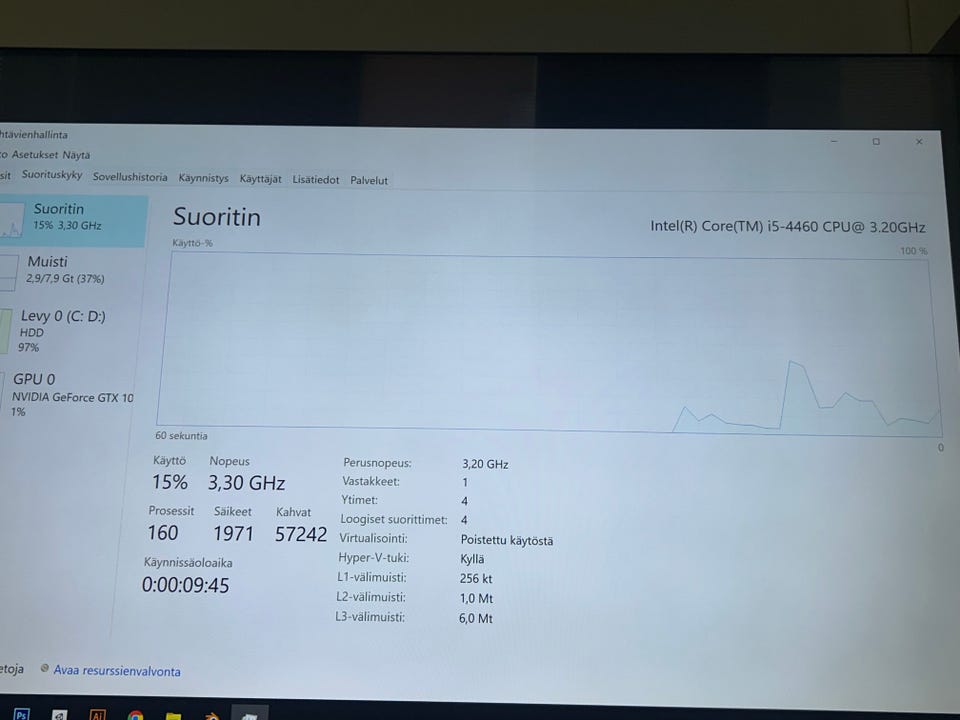Switch to the Suorituskyky tab
The height and width of the screenshot is (720, 960).
coord(52,174)
